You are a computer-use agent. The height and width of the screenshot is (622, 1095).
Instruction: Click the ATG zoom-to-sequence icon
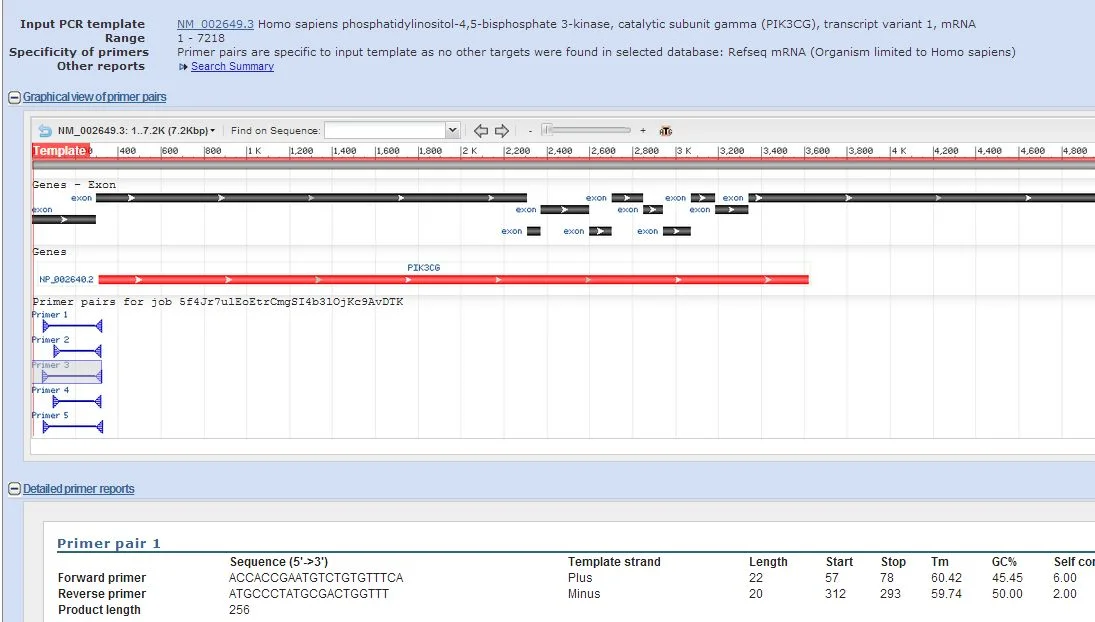coord(666,131)
